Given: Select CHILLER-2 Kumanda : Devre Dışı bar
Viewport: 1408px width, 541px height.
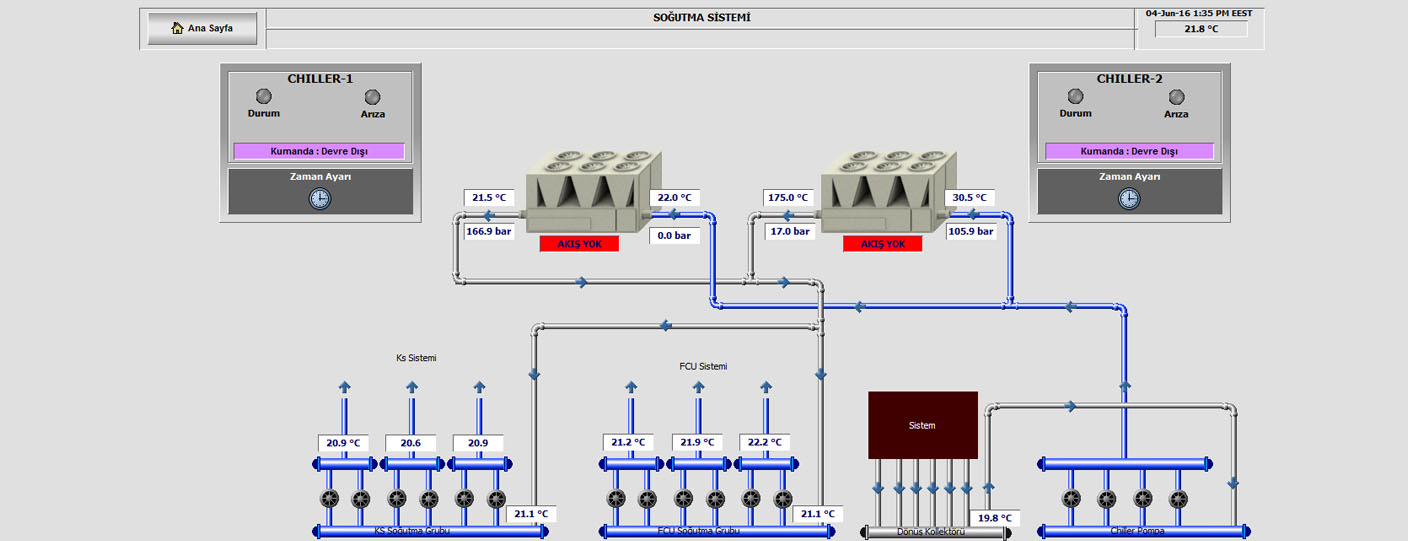Looking at the screenshot, I should (x=1129, y=151).
